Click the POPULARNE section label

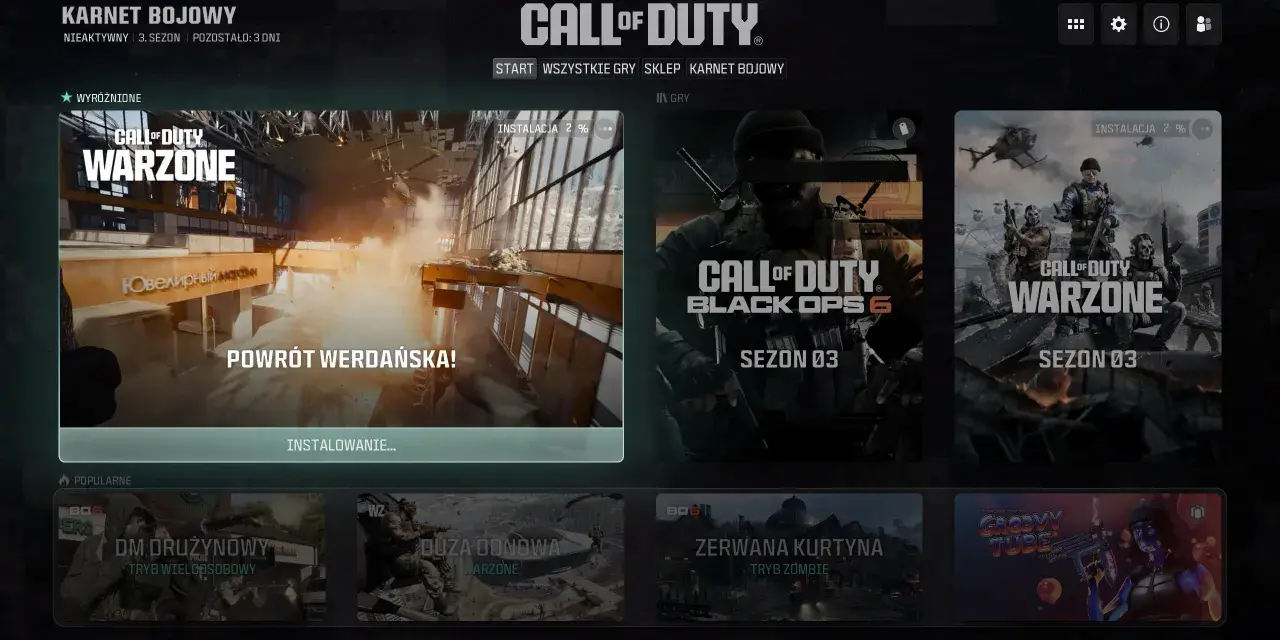click(96, 480)
